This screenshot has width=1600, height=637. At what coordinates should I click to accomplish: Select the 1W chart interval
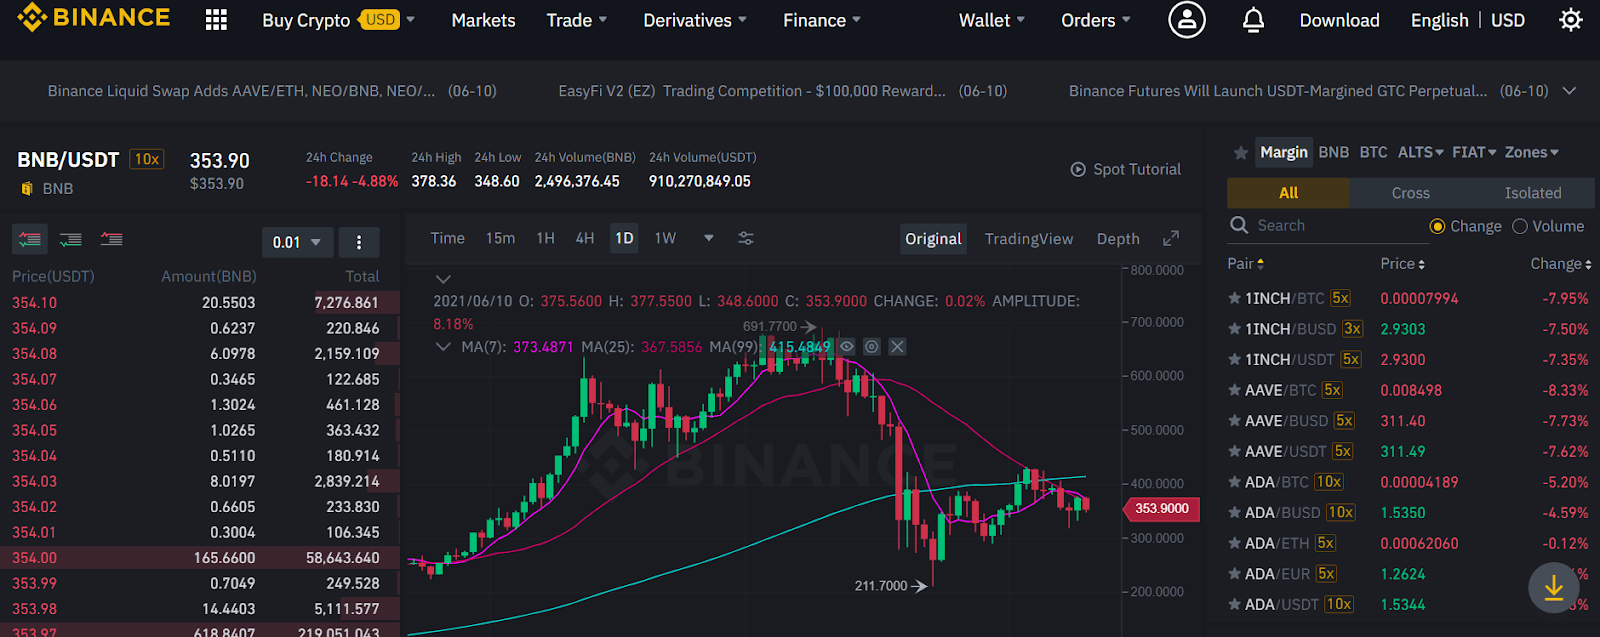tap(665, 238)
